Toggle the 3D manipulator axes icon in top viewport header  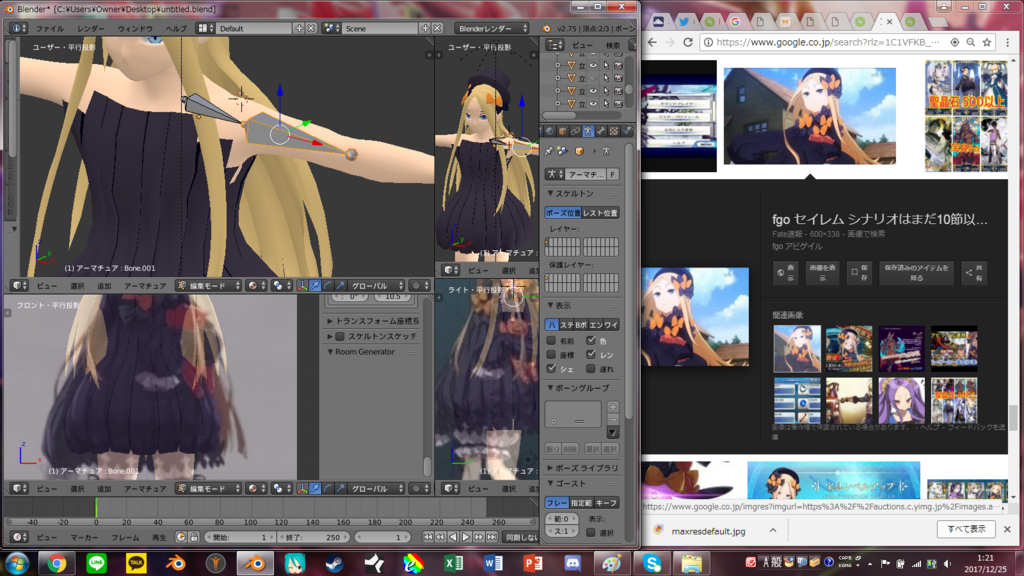tap(302, 285)
